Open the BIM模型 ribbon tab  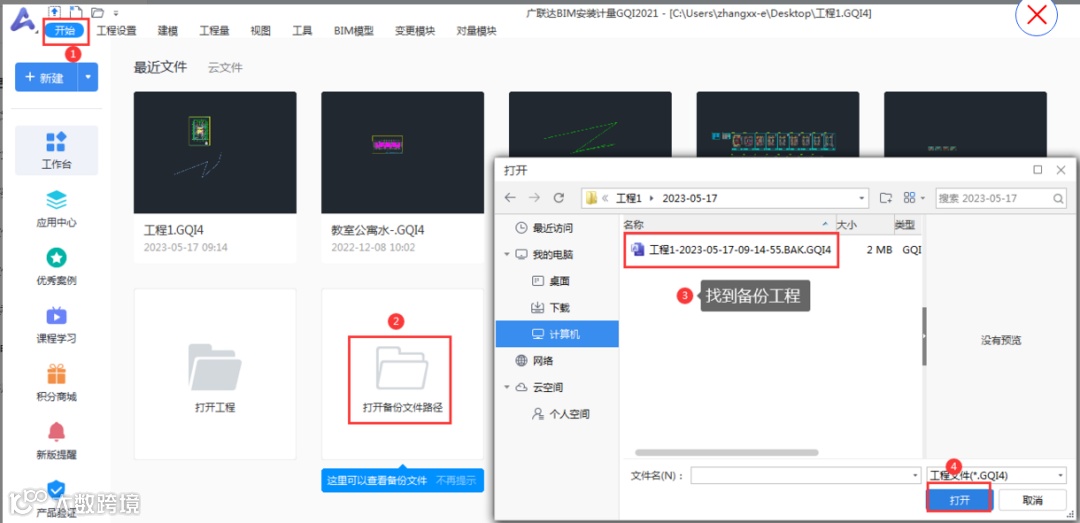[353, 30]
